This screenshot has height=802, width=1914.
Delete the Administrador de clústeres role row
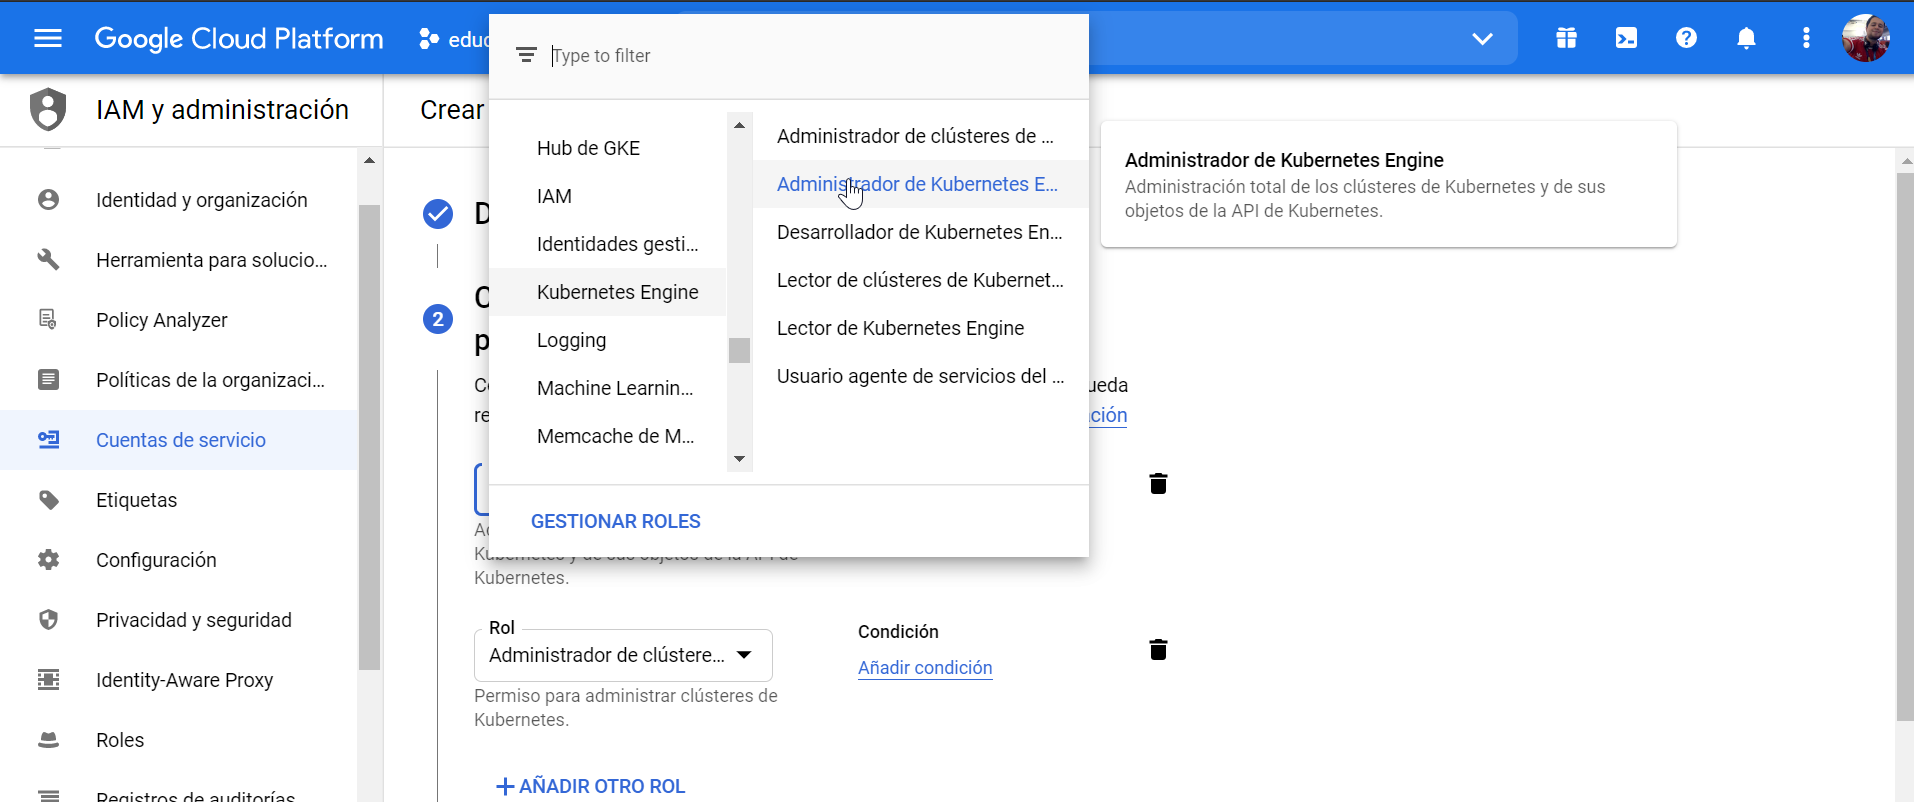coord(1158,649)
